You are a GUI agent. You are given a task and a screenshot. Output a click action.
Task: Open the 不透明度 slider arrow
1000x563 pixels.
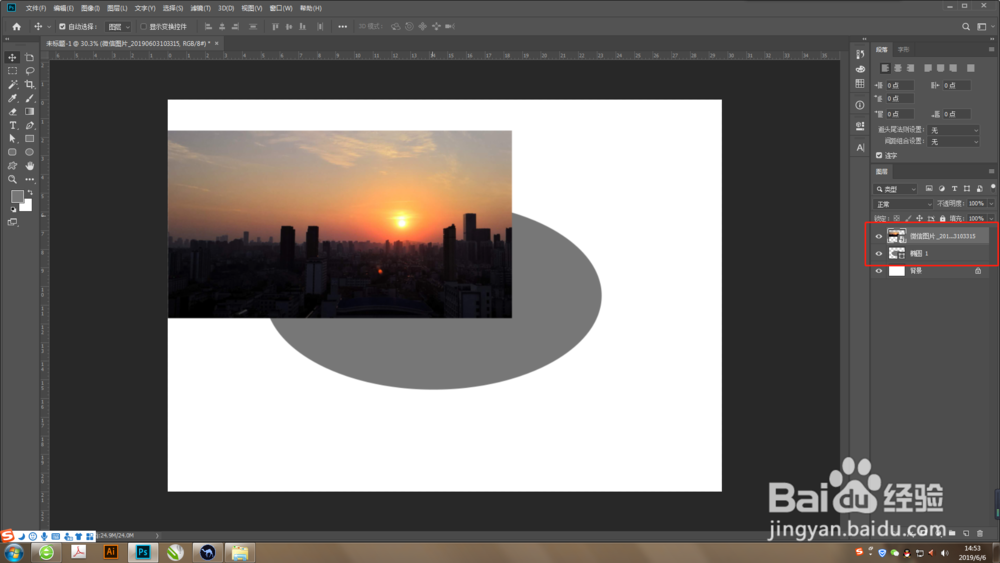(991, 204)
